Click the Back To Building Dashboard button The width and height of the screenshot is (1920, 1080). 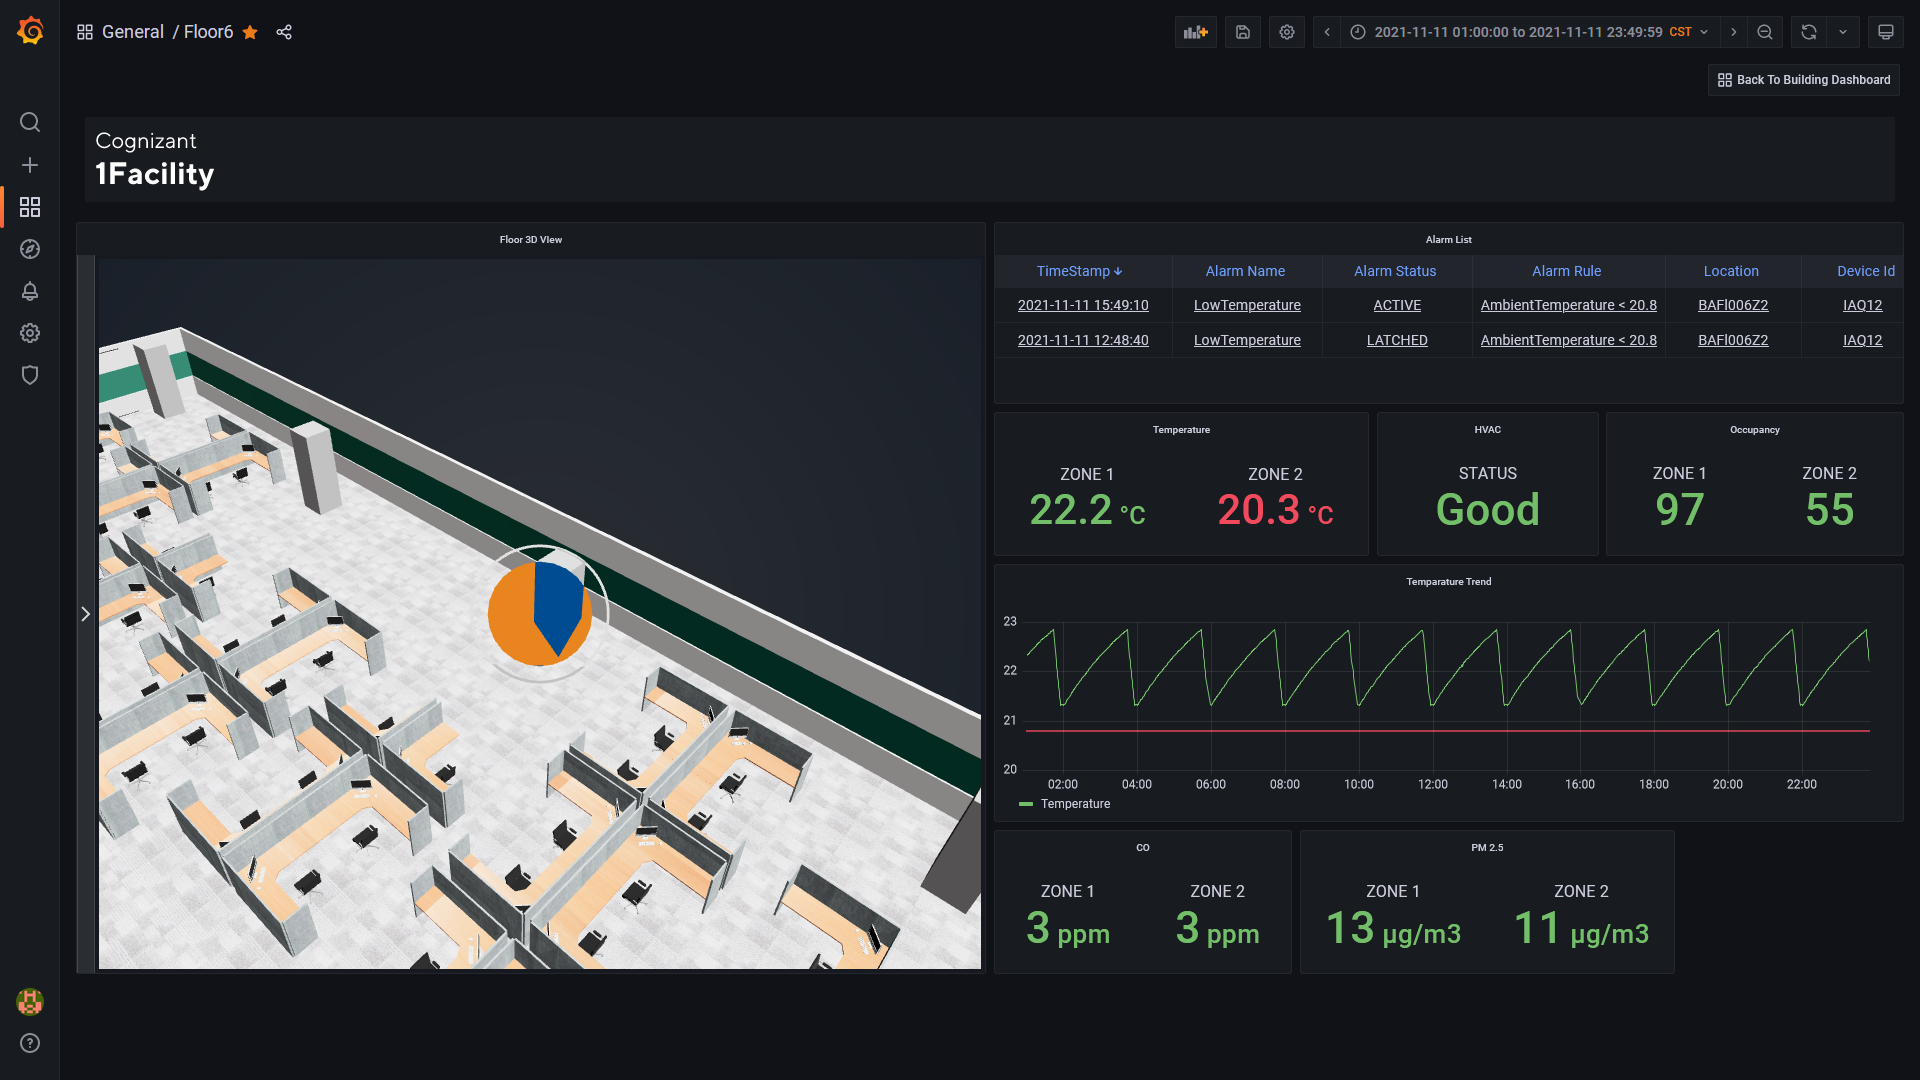[x=1802, y=80]
